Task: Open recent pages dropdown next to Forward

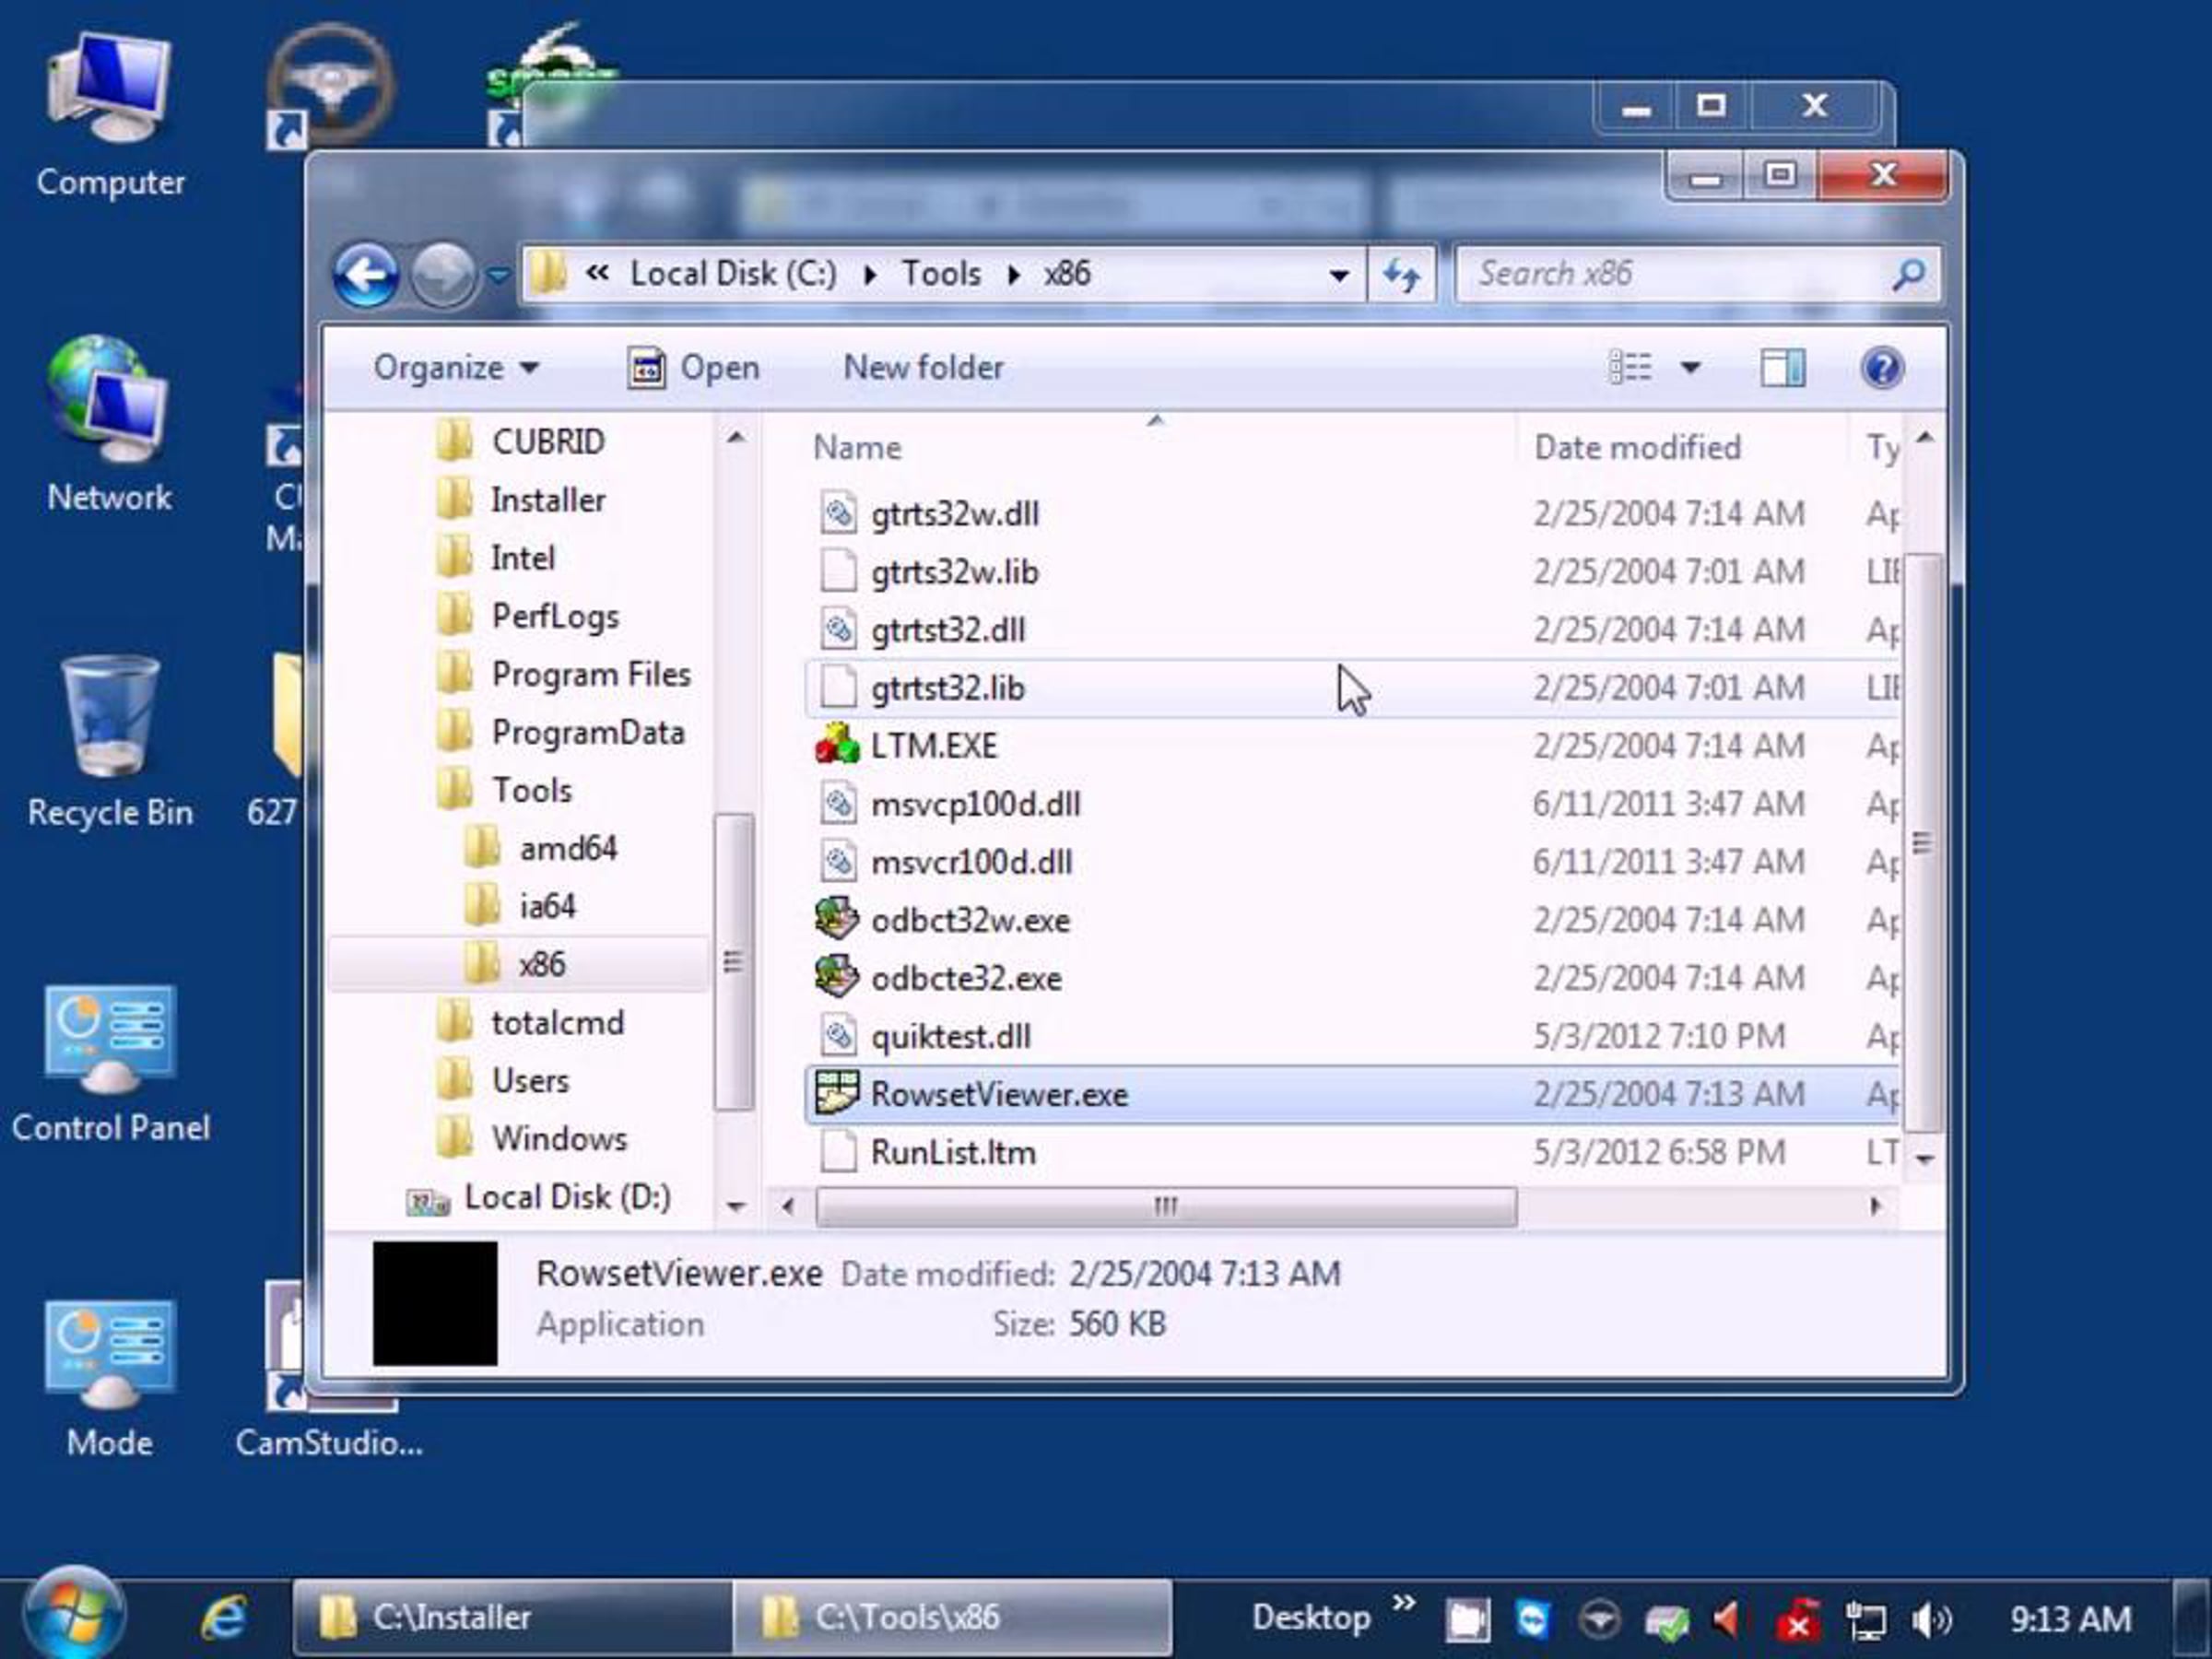Action: click(x=498, y=274)
